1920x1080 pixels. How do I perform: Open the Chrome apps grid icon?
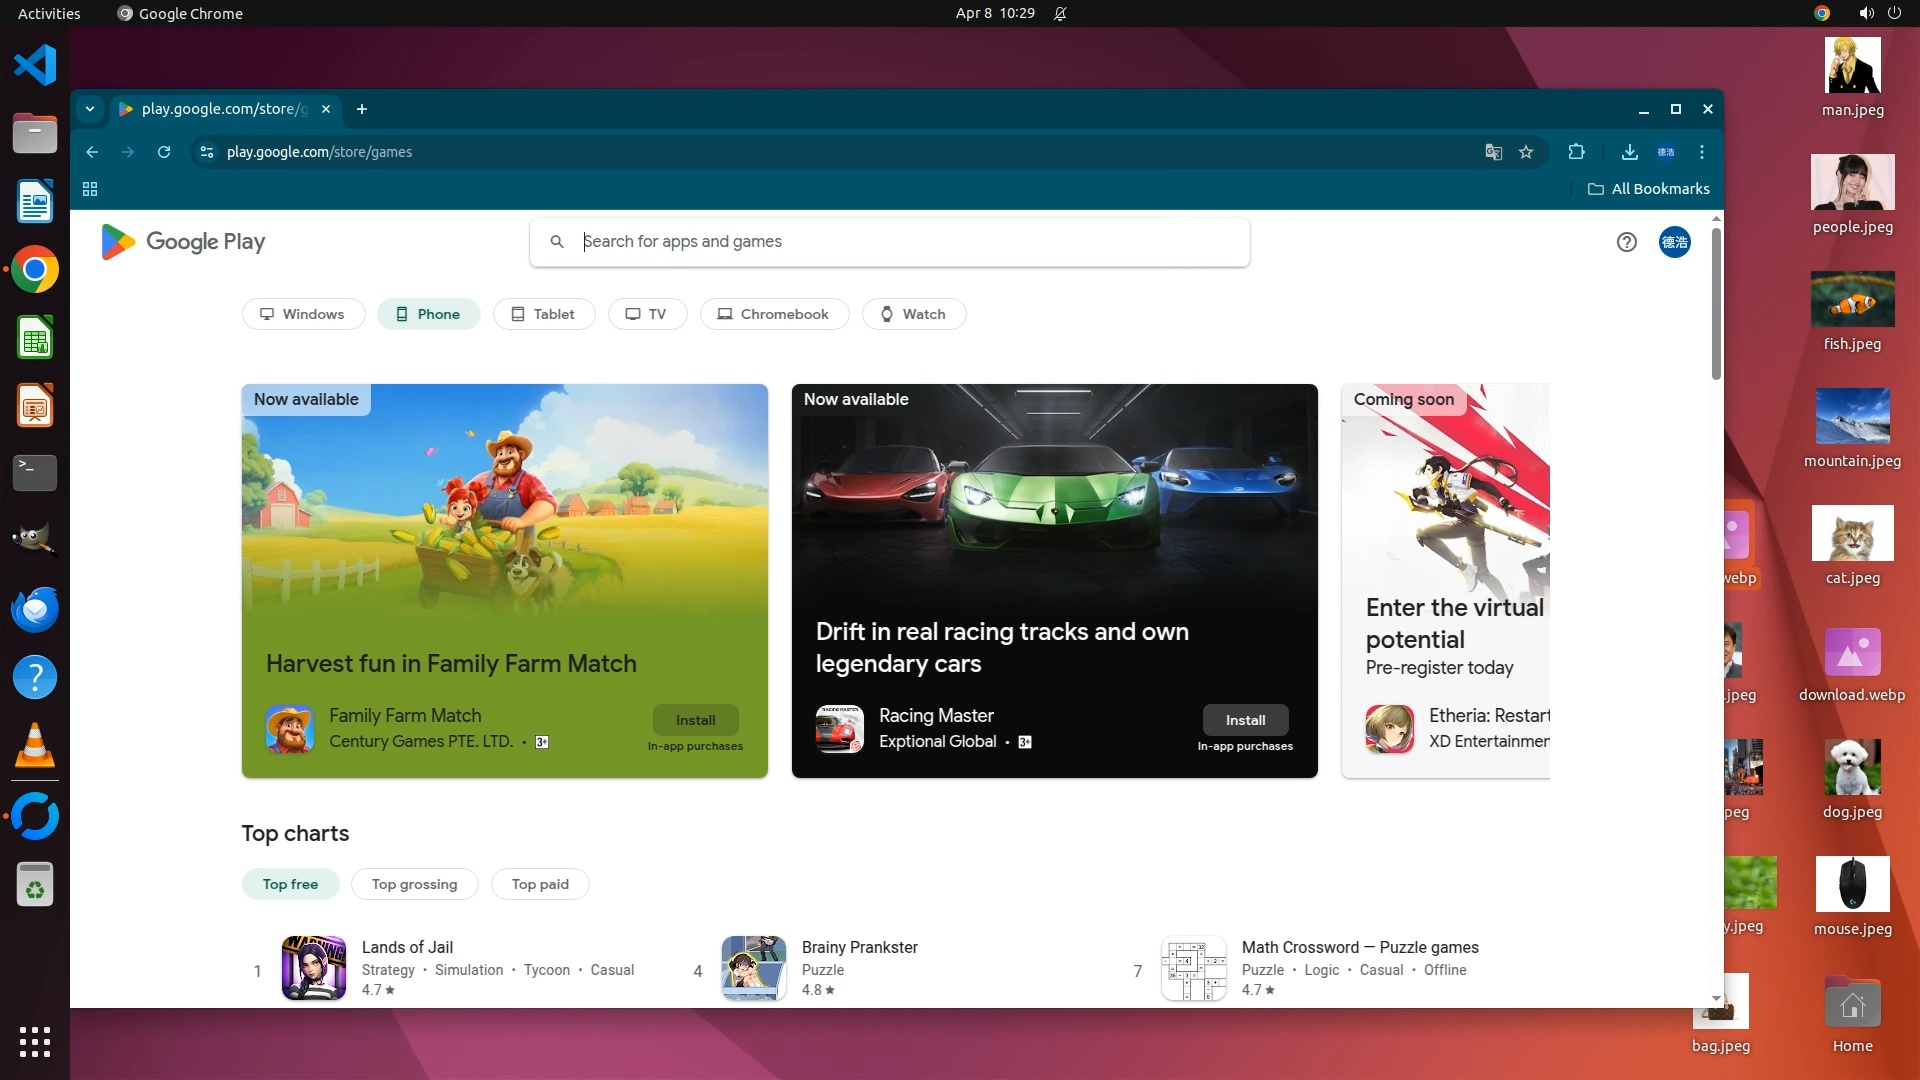pos(90,189)
